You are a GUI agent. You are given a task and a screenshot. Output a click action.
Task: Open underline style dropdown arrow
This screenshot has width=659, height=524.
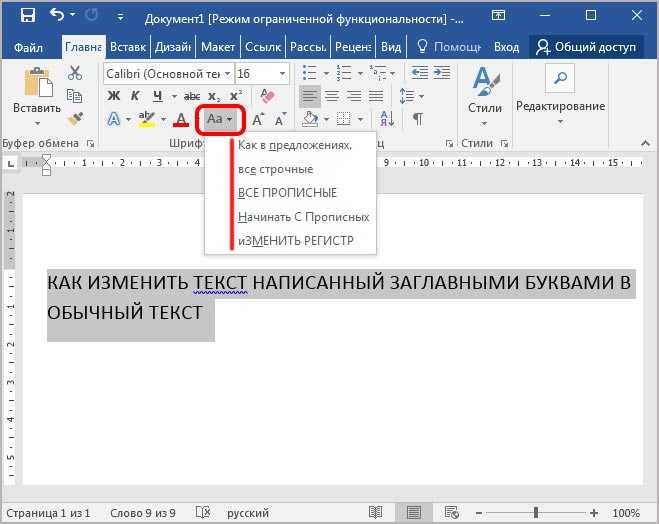tap(173, 97)
